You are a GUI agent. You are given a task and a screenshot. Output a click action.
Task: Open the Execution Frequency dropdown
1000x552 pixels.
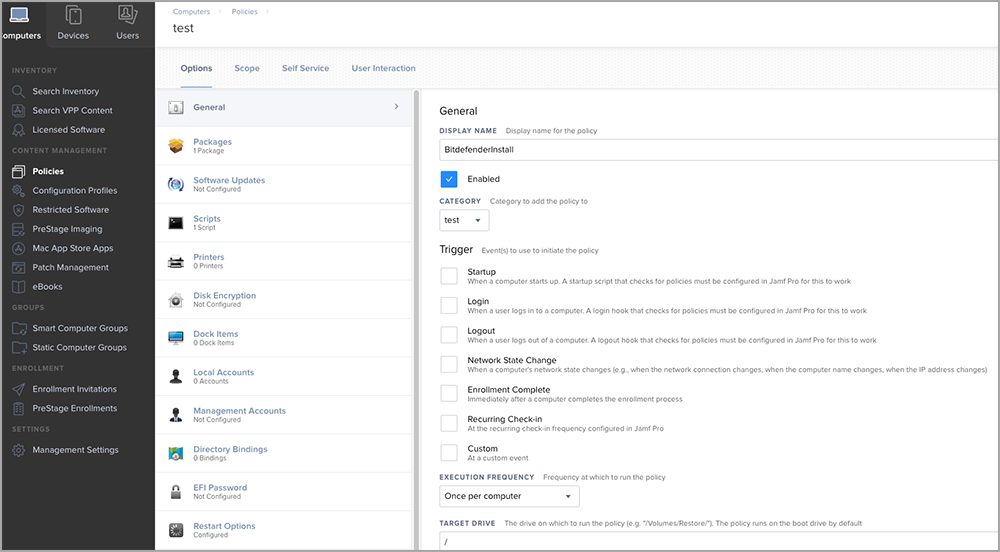tap(509, 496)
